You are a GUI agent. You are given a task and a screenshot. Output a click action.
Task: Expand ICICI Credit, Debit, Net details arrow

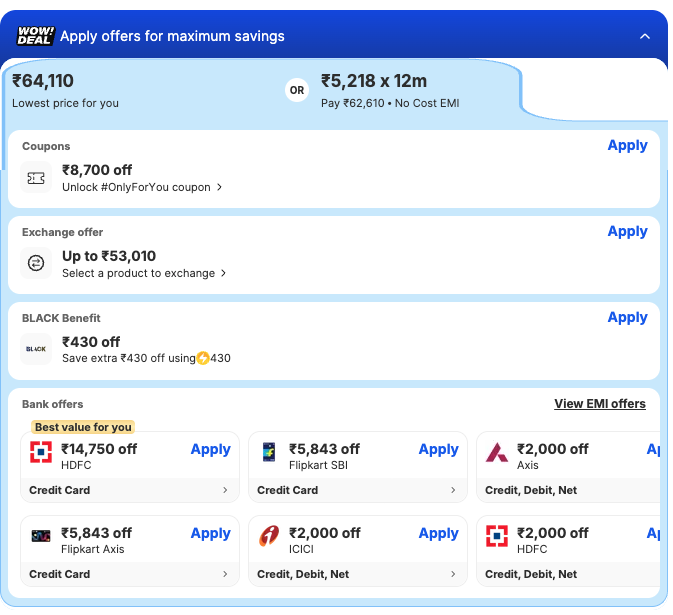[x=453, y=575]
